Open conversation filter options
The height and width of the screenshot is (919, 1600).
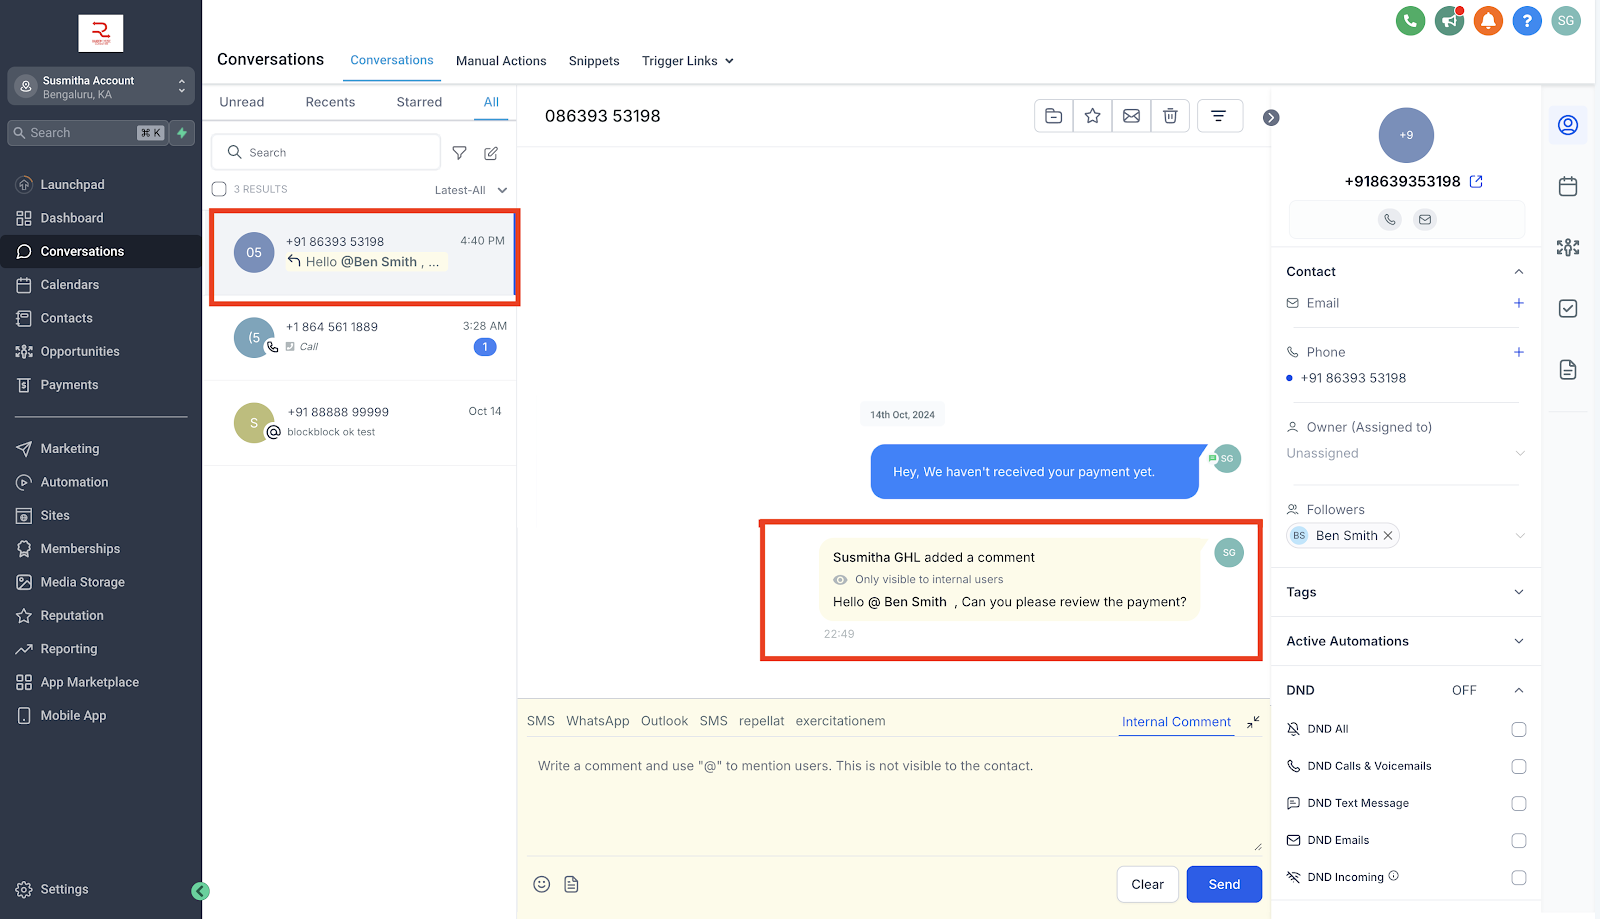[x=1220, y=115]
